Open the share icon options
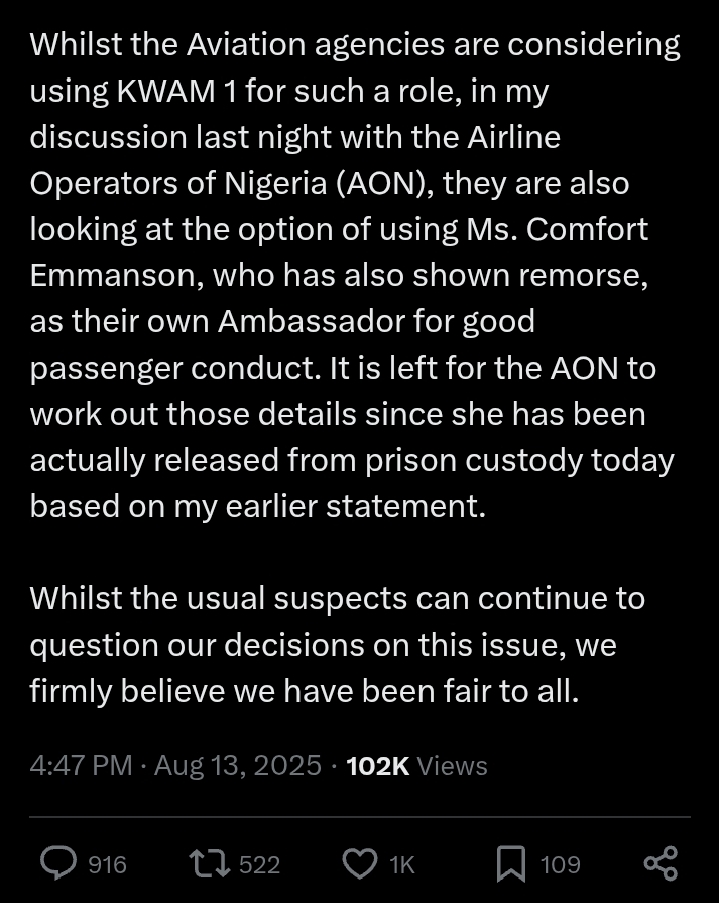The width and height of the screenshot is (719, 903). pyautogui.click(x=660, y=864)
